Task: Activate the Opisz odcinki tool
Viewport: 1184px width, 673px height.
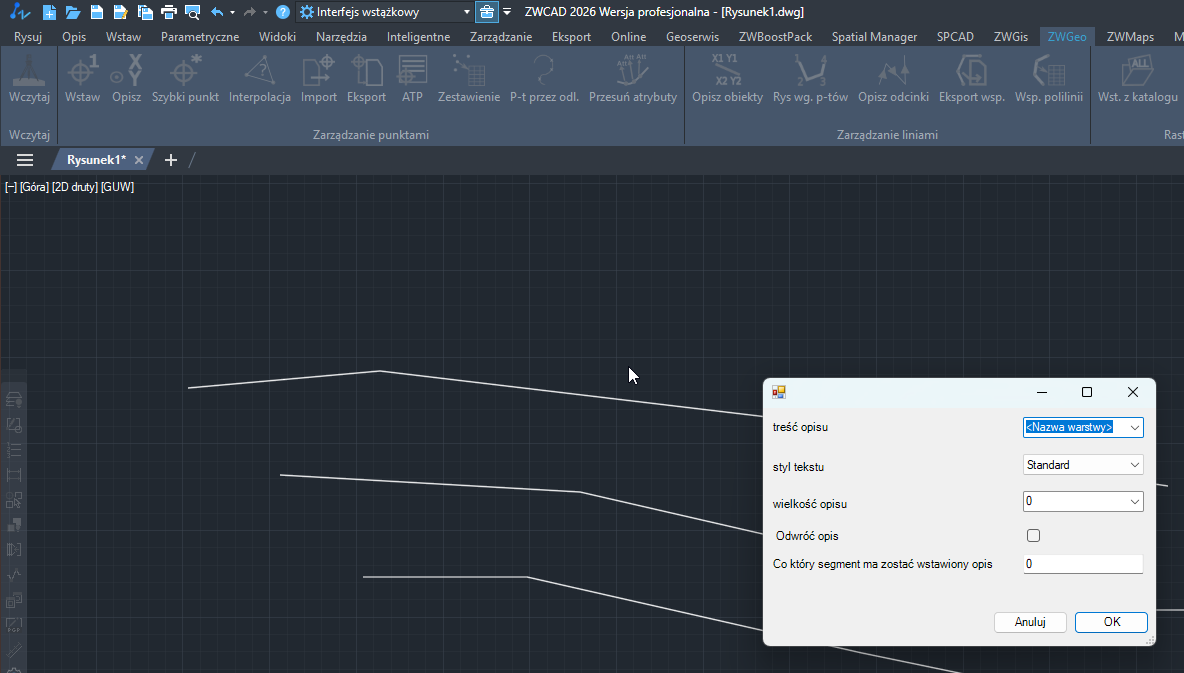Action: click(x=893, y=78)
